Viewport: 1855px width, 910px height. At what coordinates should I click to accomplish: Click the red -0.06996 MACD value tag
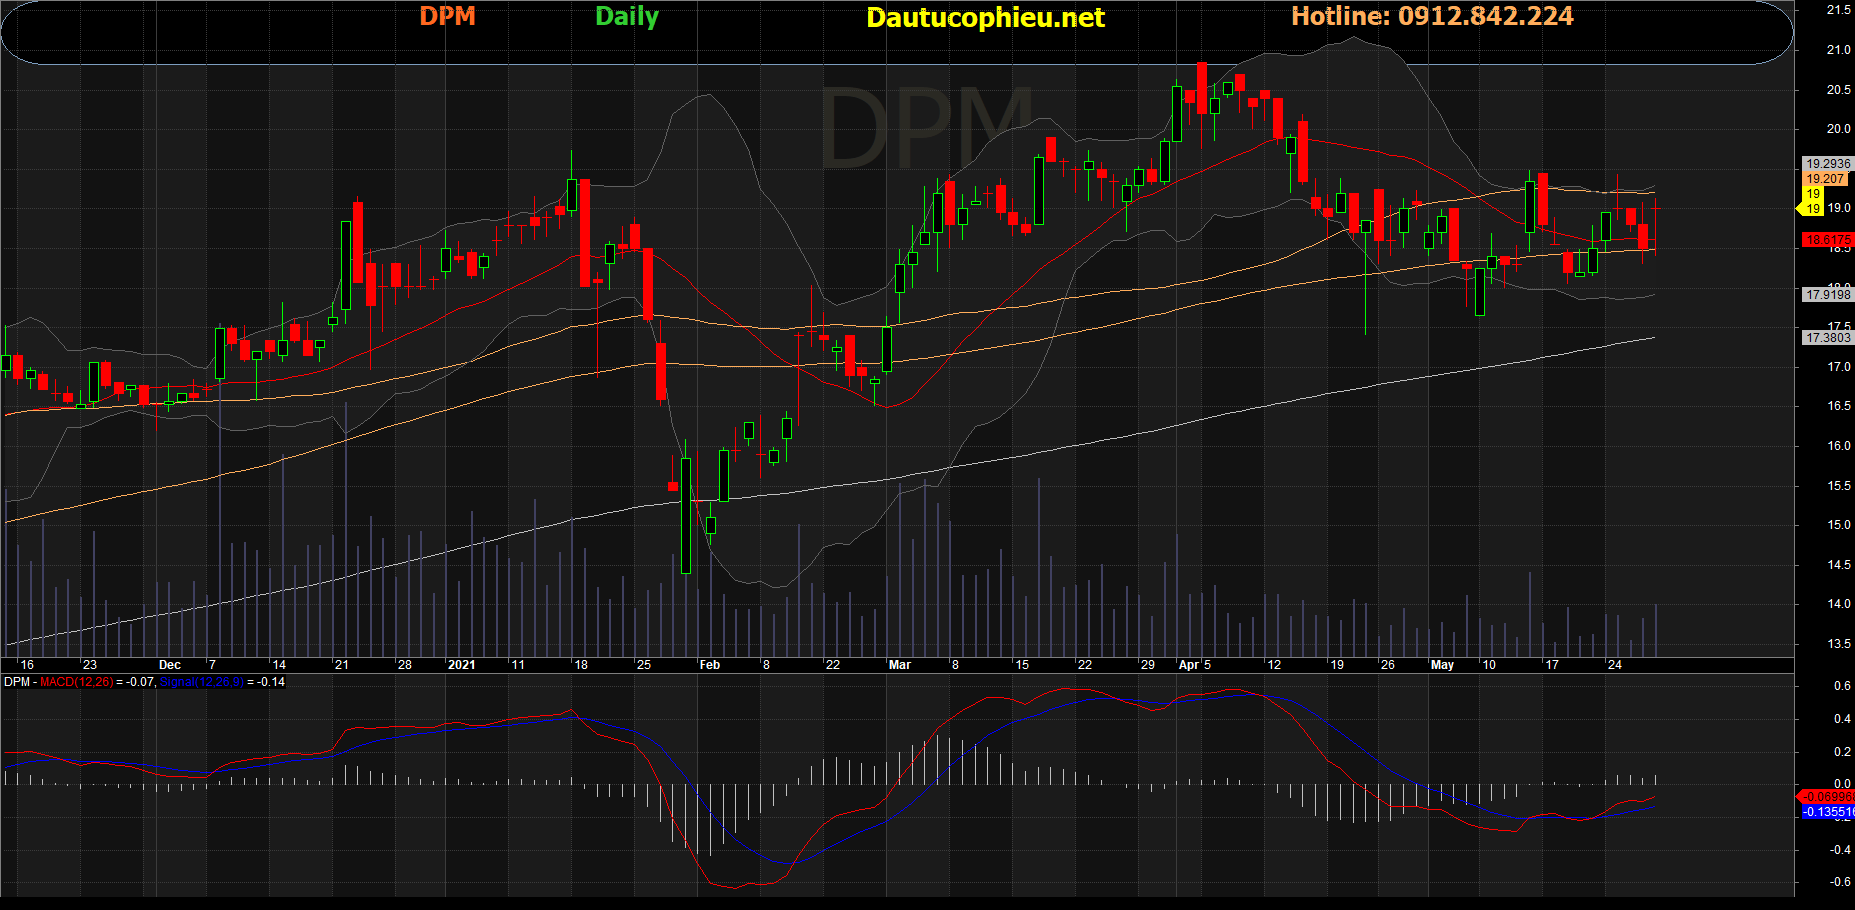coord(1827,797)
